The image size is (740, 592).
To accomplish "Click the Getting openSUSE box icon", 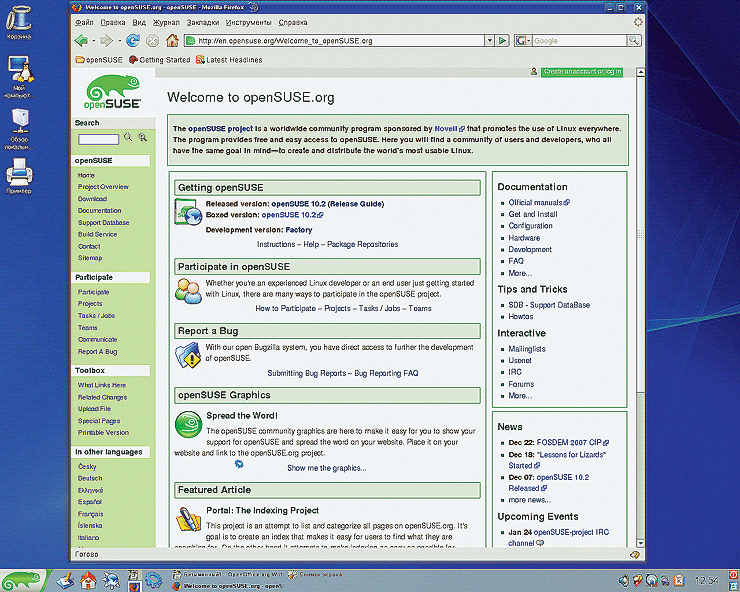I will tap(188, 212).
